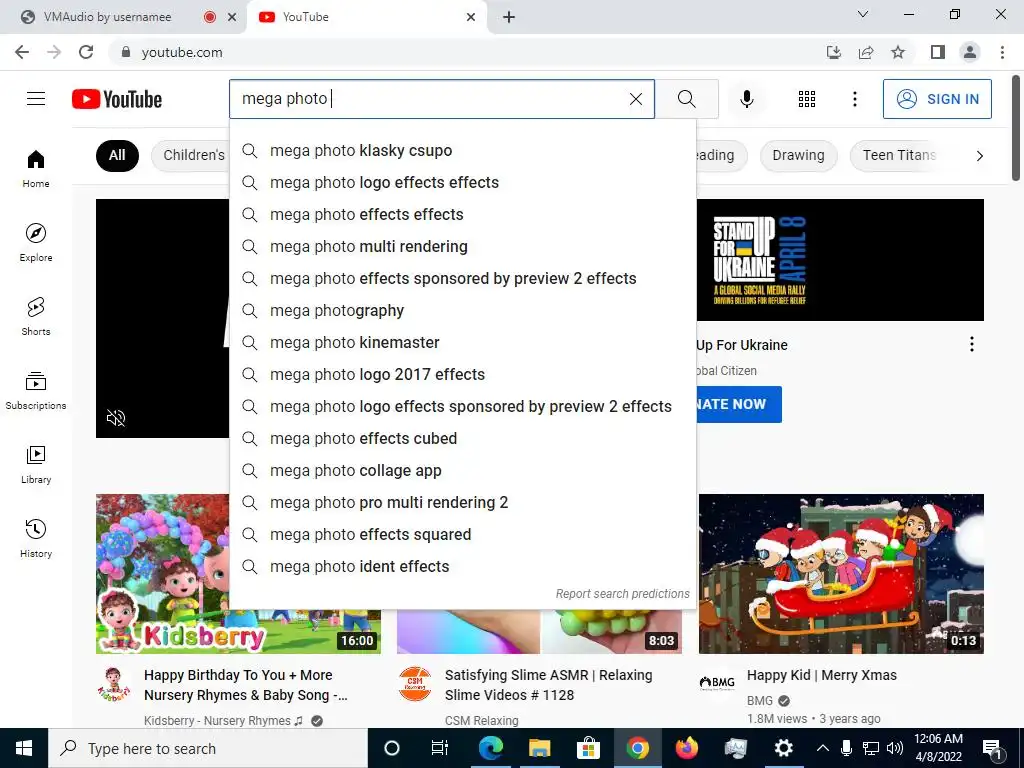The width and height of the screenshot is (1024, 768).
Task: Unmute the autoplaying promo video
Action: click(116, 418)
